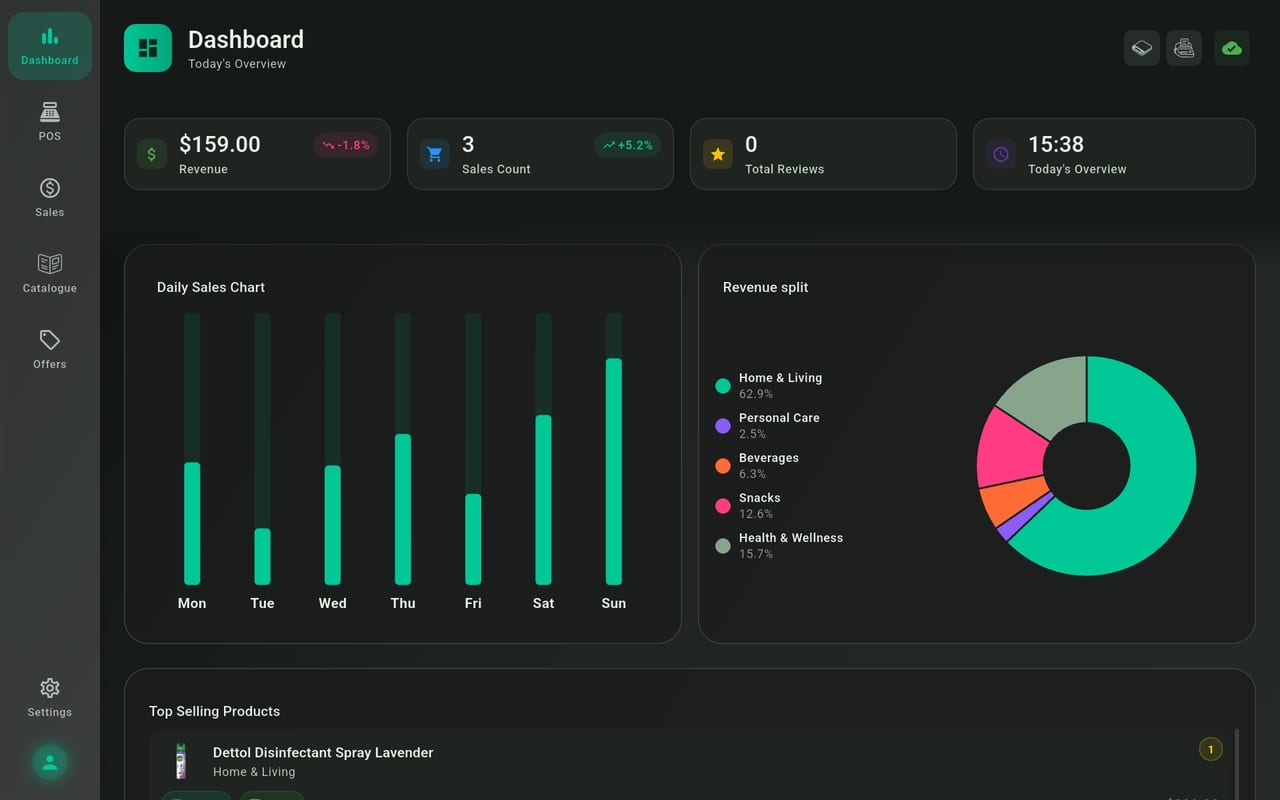Open the Dashboard section in the sidebar
This screenshot has height=800, width=1280.
(x=50, y=46)
